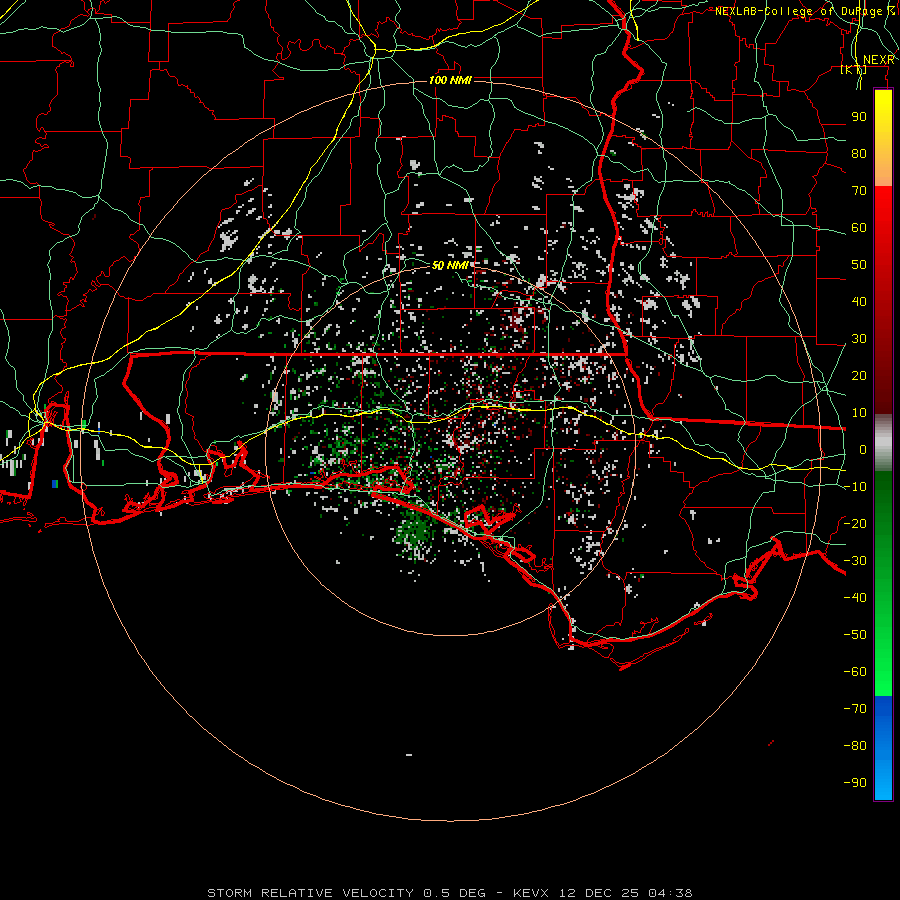This screenshot has height=900, width=900.
Task: Click the -20 value on the velocity scale
Action: click(x=855, y=524)
